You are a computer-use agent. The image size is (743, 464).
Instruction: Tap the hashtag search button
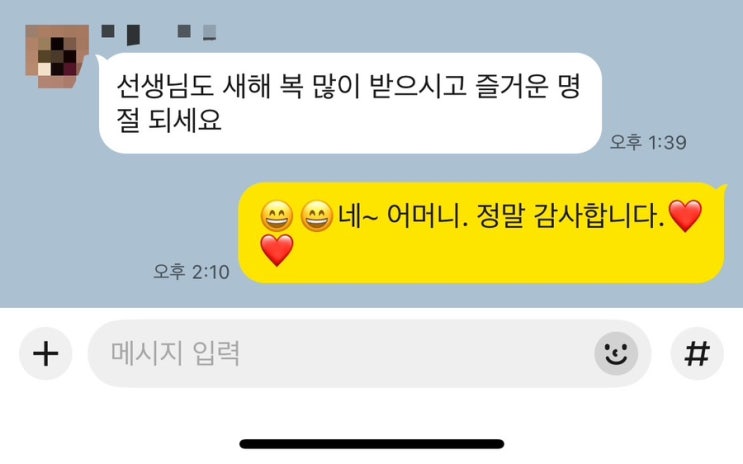(697, 354)
